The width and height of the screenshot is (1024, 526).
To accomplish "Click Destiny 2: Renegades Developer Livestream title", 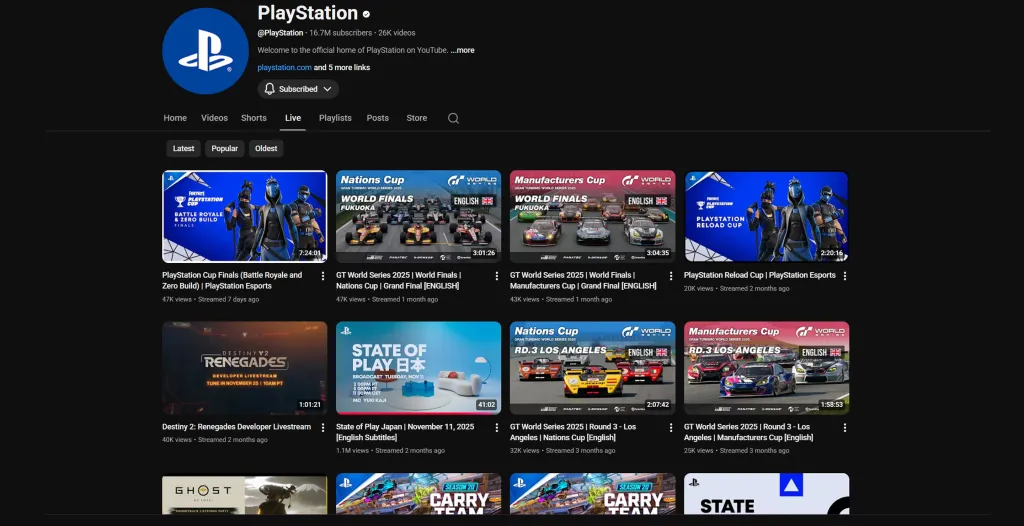I will 236,427.
